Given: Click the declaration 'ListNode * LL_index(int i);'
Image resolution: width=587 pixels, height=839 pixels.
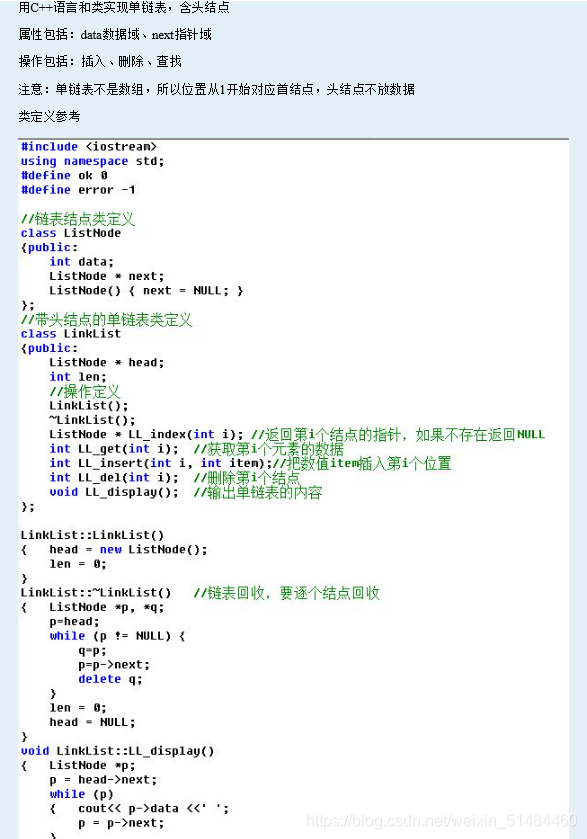Looking at the screenshot, I should [x=146, y=434].
